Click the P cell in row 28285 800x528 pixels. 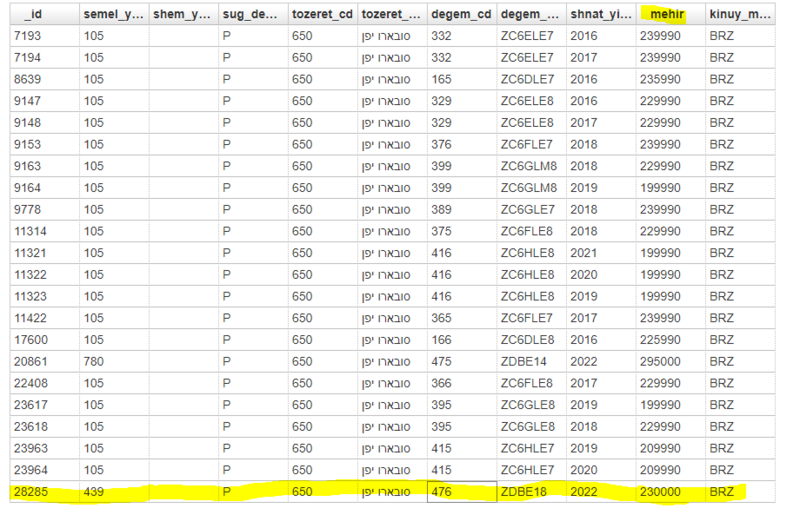[x=253, y=492]
